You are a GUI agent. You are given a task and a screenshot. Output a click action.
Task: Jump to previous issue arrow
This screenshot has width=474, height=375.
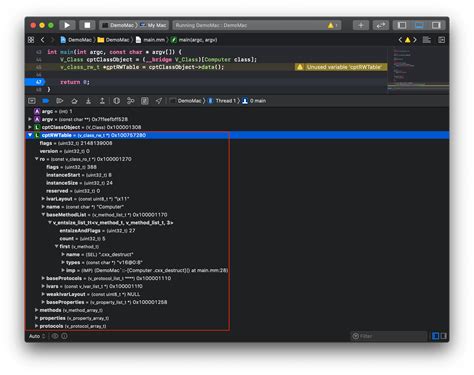[x=400, y=40]
